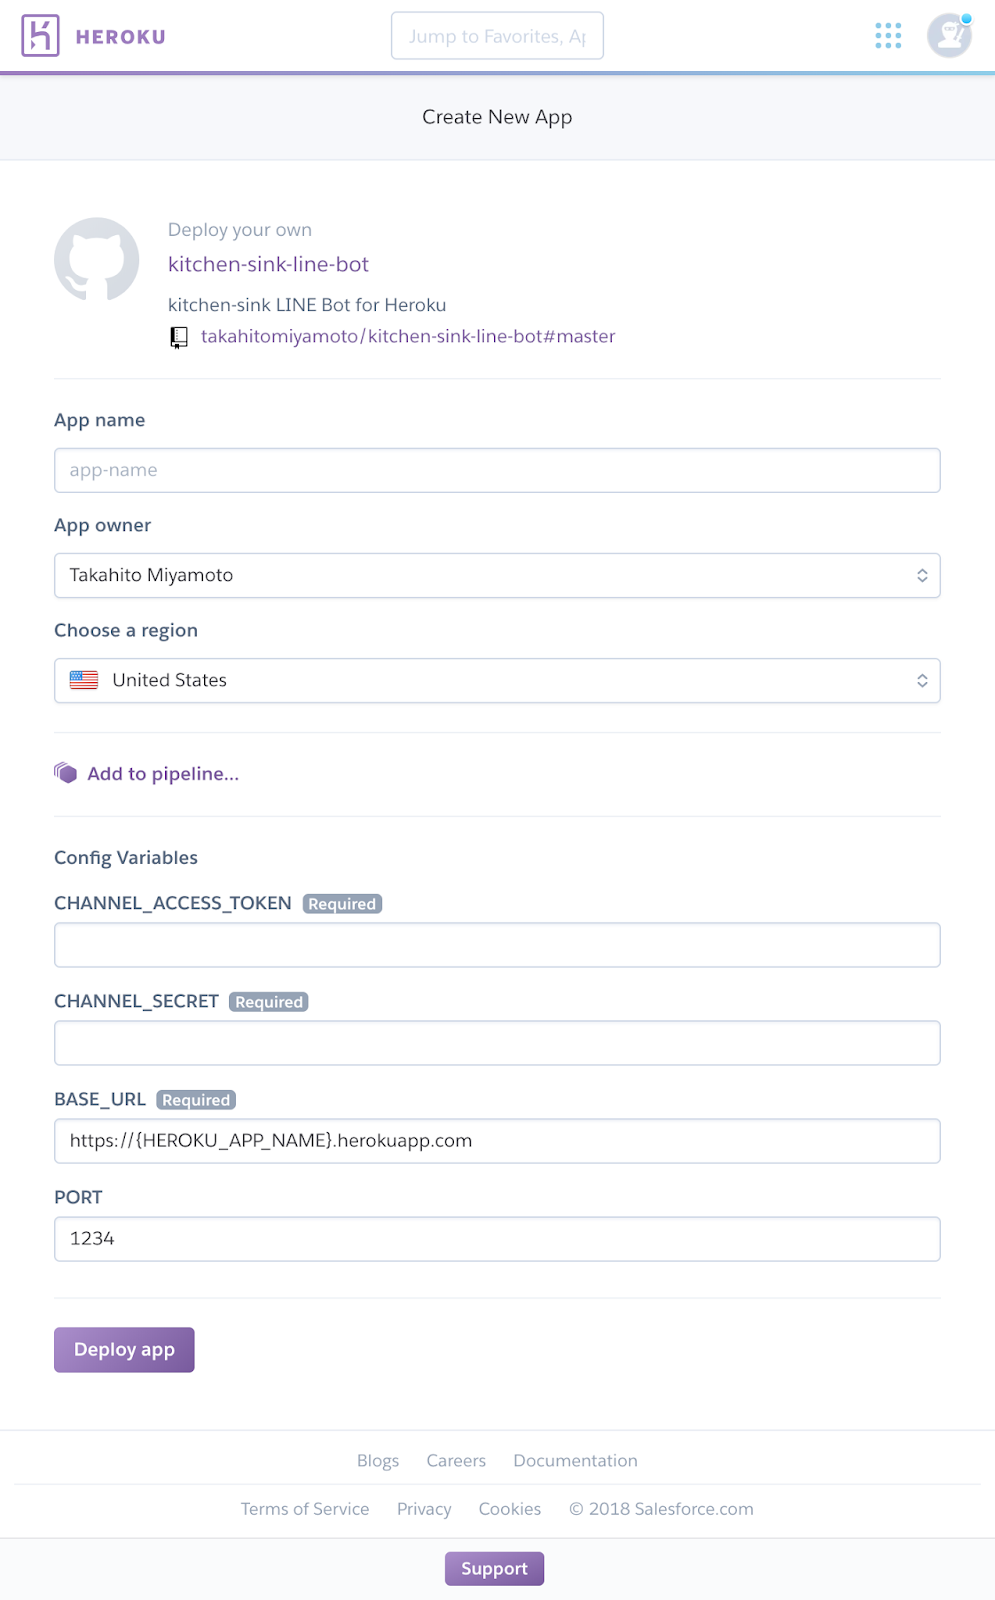Screen dimensions: 995x1600
Task: Open the Terms of Service link
Action: (305, 1509)
